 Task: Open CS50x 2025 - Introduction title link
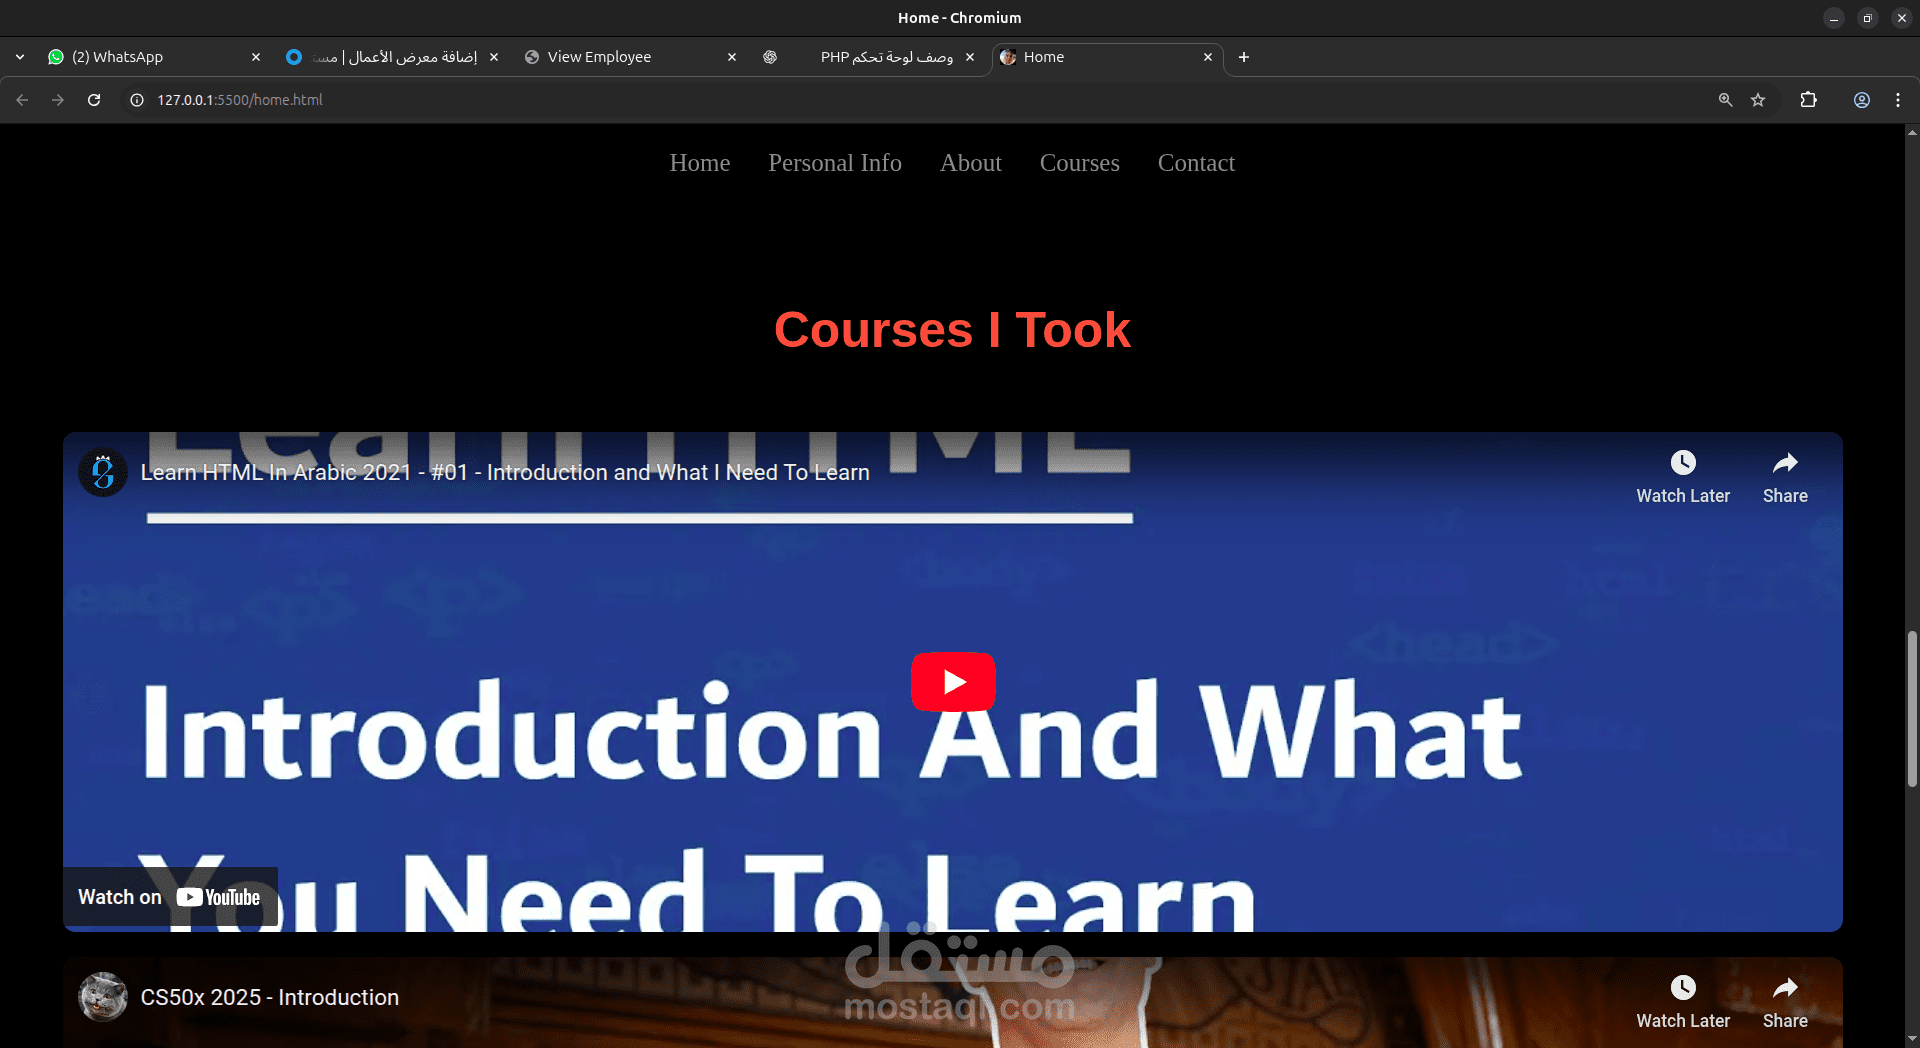click(270, 997)
